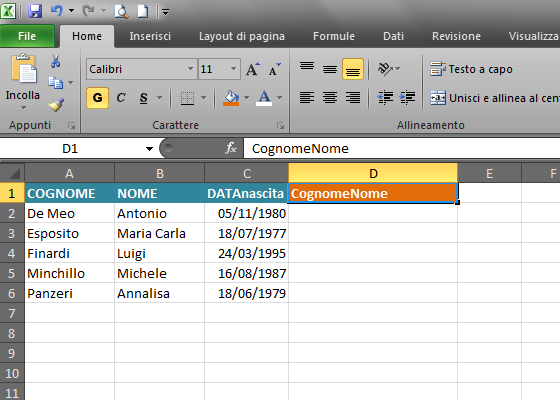Switch to the Inserisci tab
The width and height of the screenshot is (560, 400).
pos(150,36)
